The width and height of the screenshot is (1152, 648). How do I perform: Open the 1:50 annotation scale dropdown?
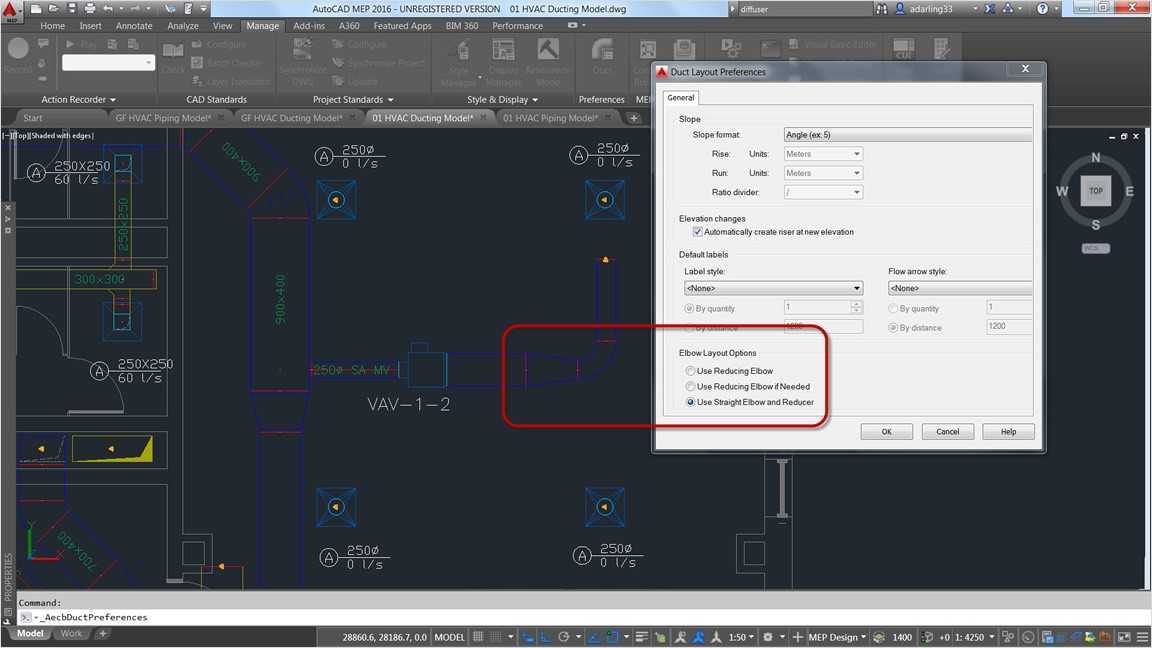pos(741,637)
